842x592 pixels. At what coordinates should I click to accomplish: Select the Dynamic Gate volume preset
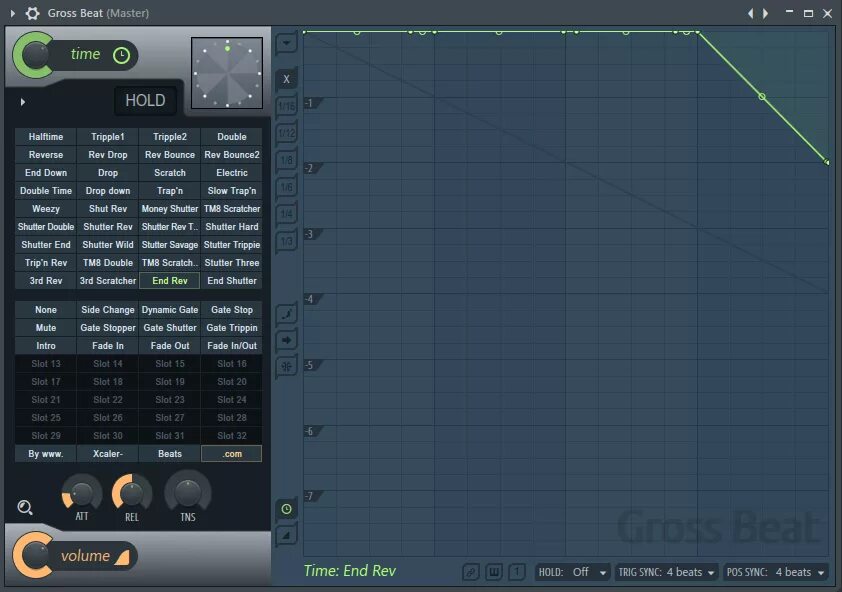click(170, 309)
